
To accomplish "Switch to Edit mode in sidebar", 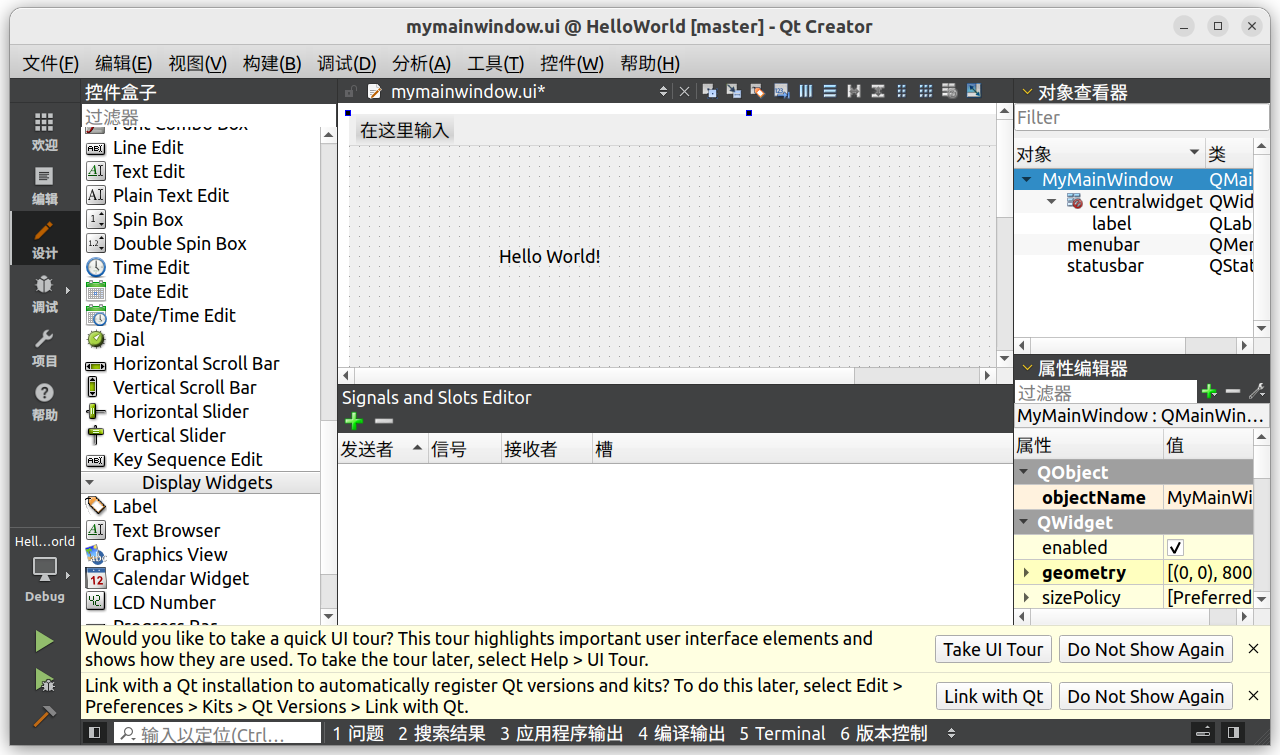I will pos(44,185).
